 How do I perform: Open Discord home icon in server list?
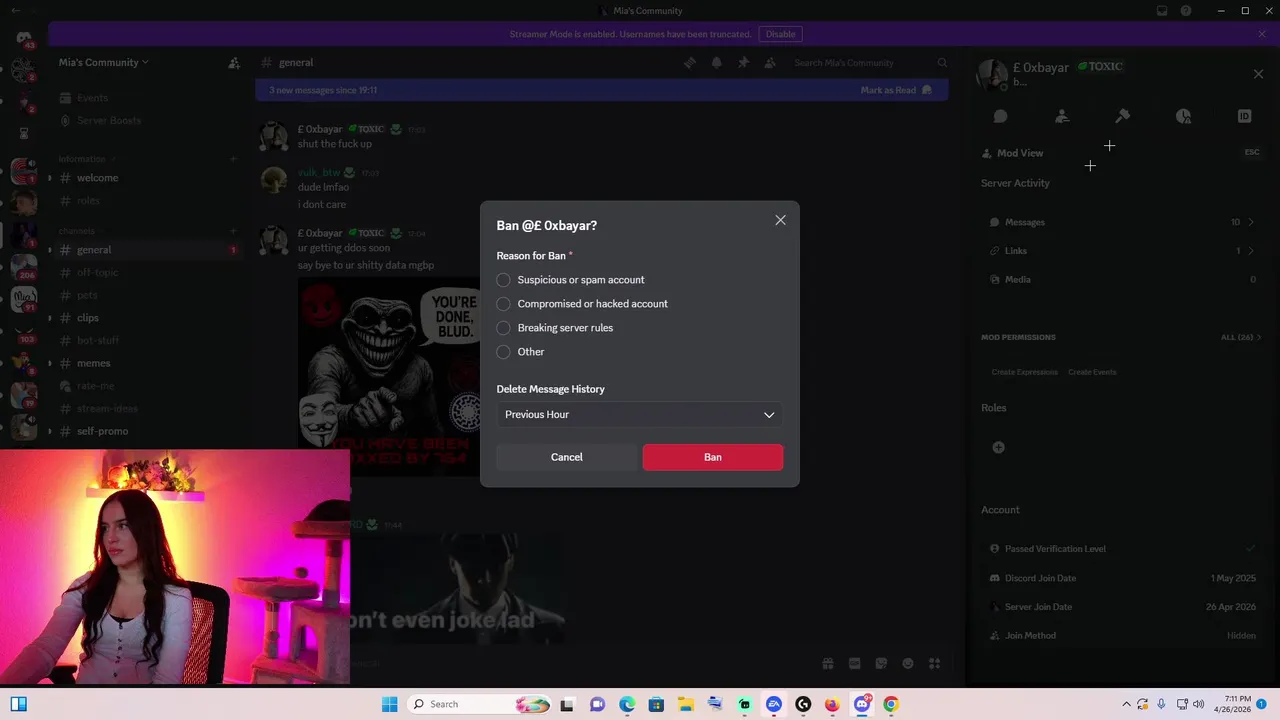pos(24,40)
